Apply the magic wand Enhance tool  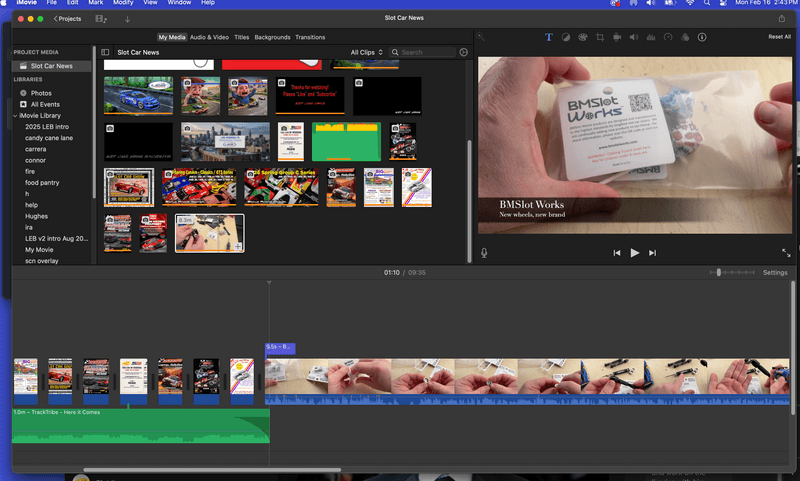coord(481,37)
